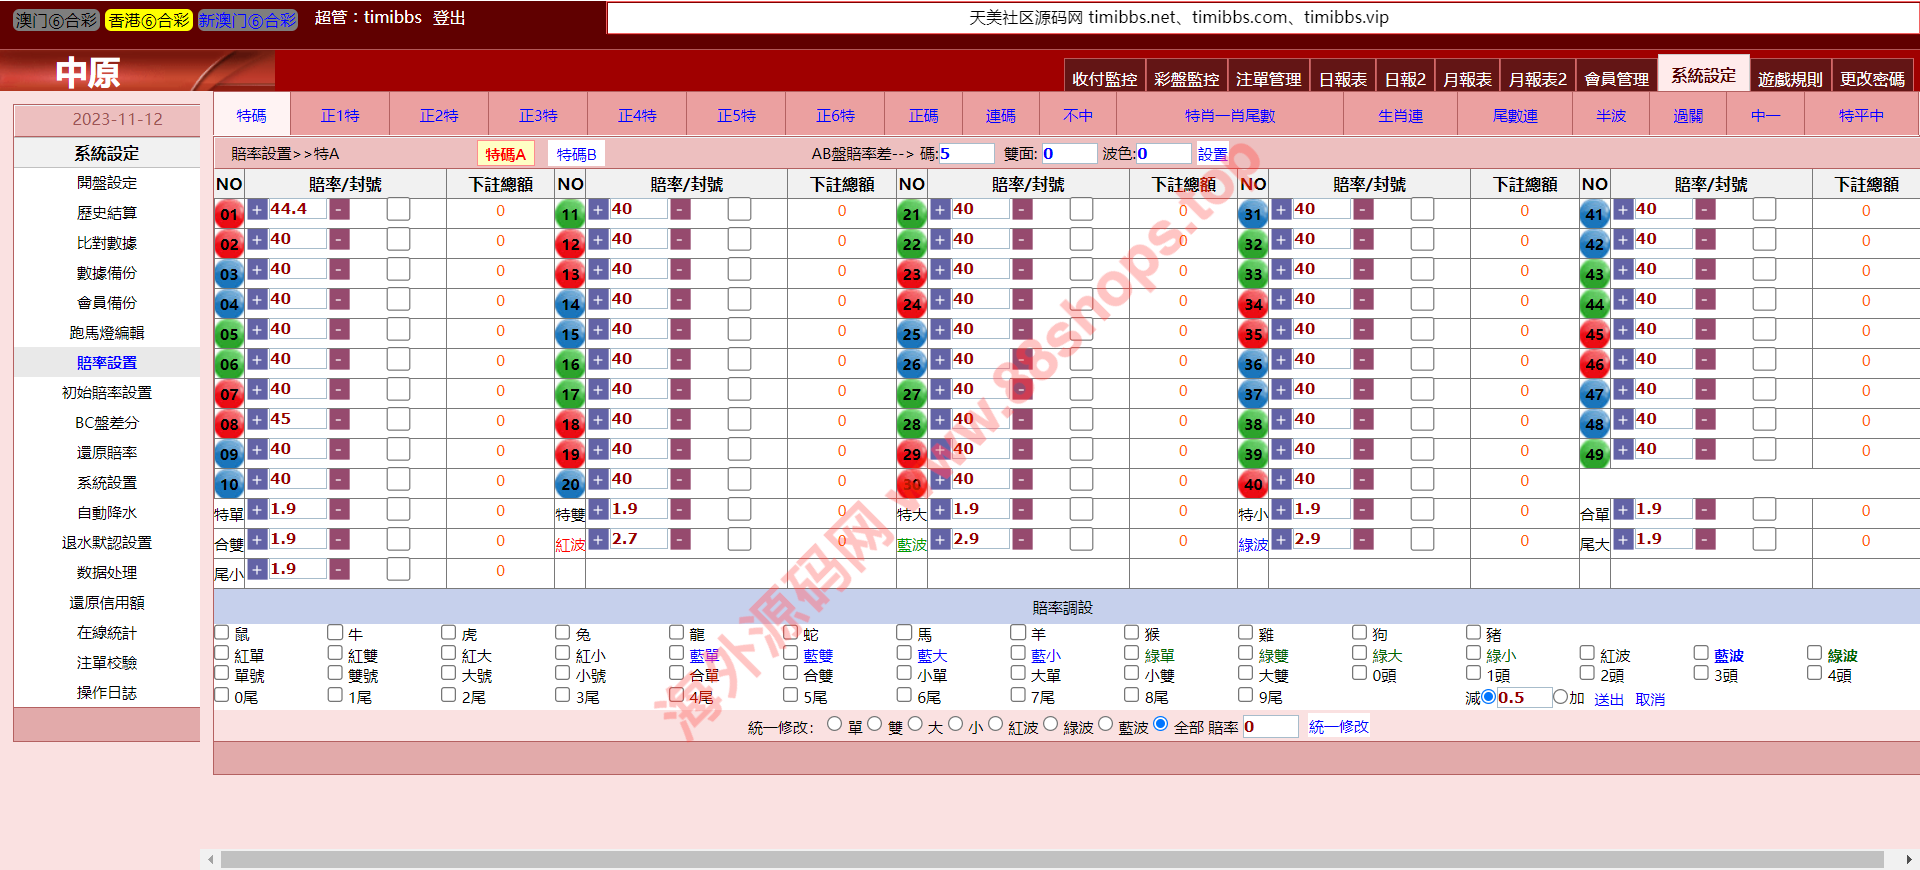This screenshot has width=1920, height=870.
Task: Click the blue ball number 41
Action: click(x=1594, y=213)
